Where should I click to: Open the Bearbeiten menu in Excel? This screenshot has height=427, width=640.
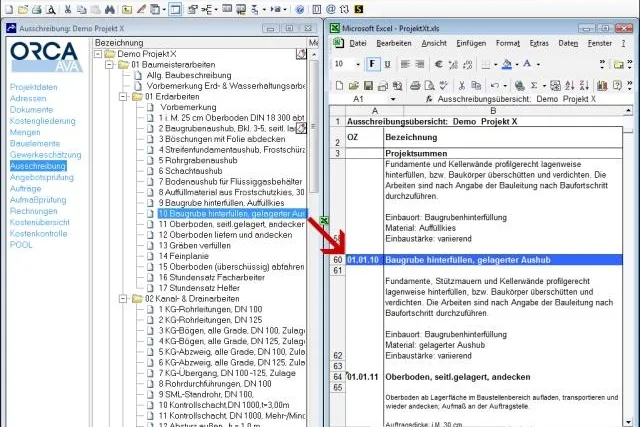click(393, 43)
